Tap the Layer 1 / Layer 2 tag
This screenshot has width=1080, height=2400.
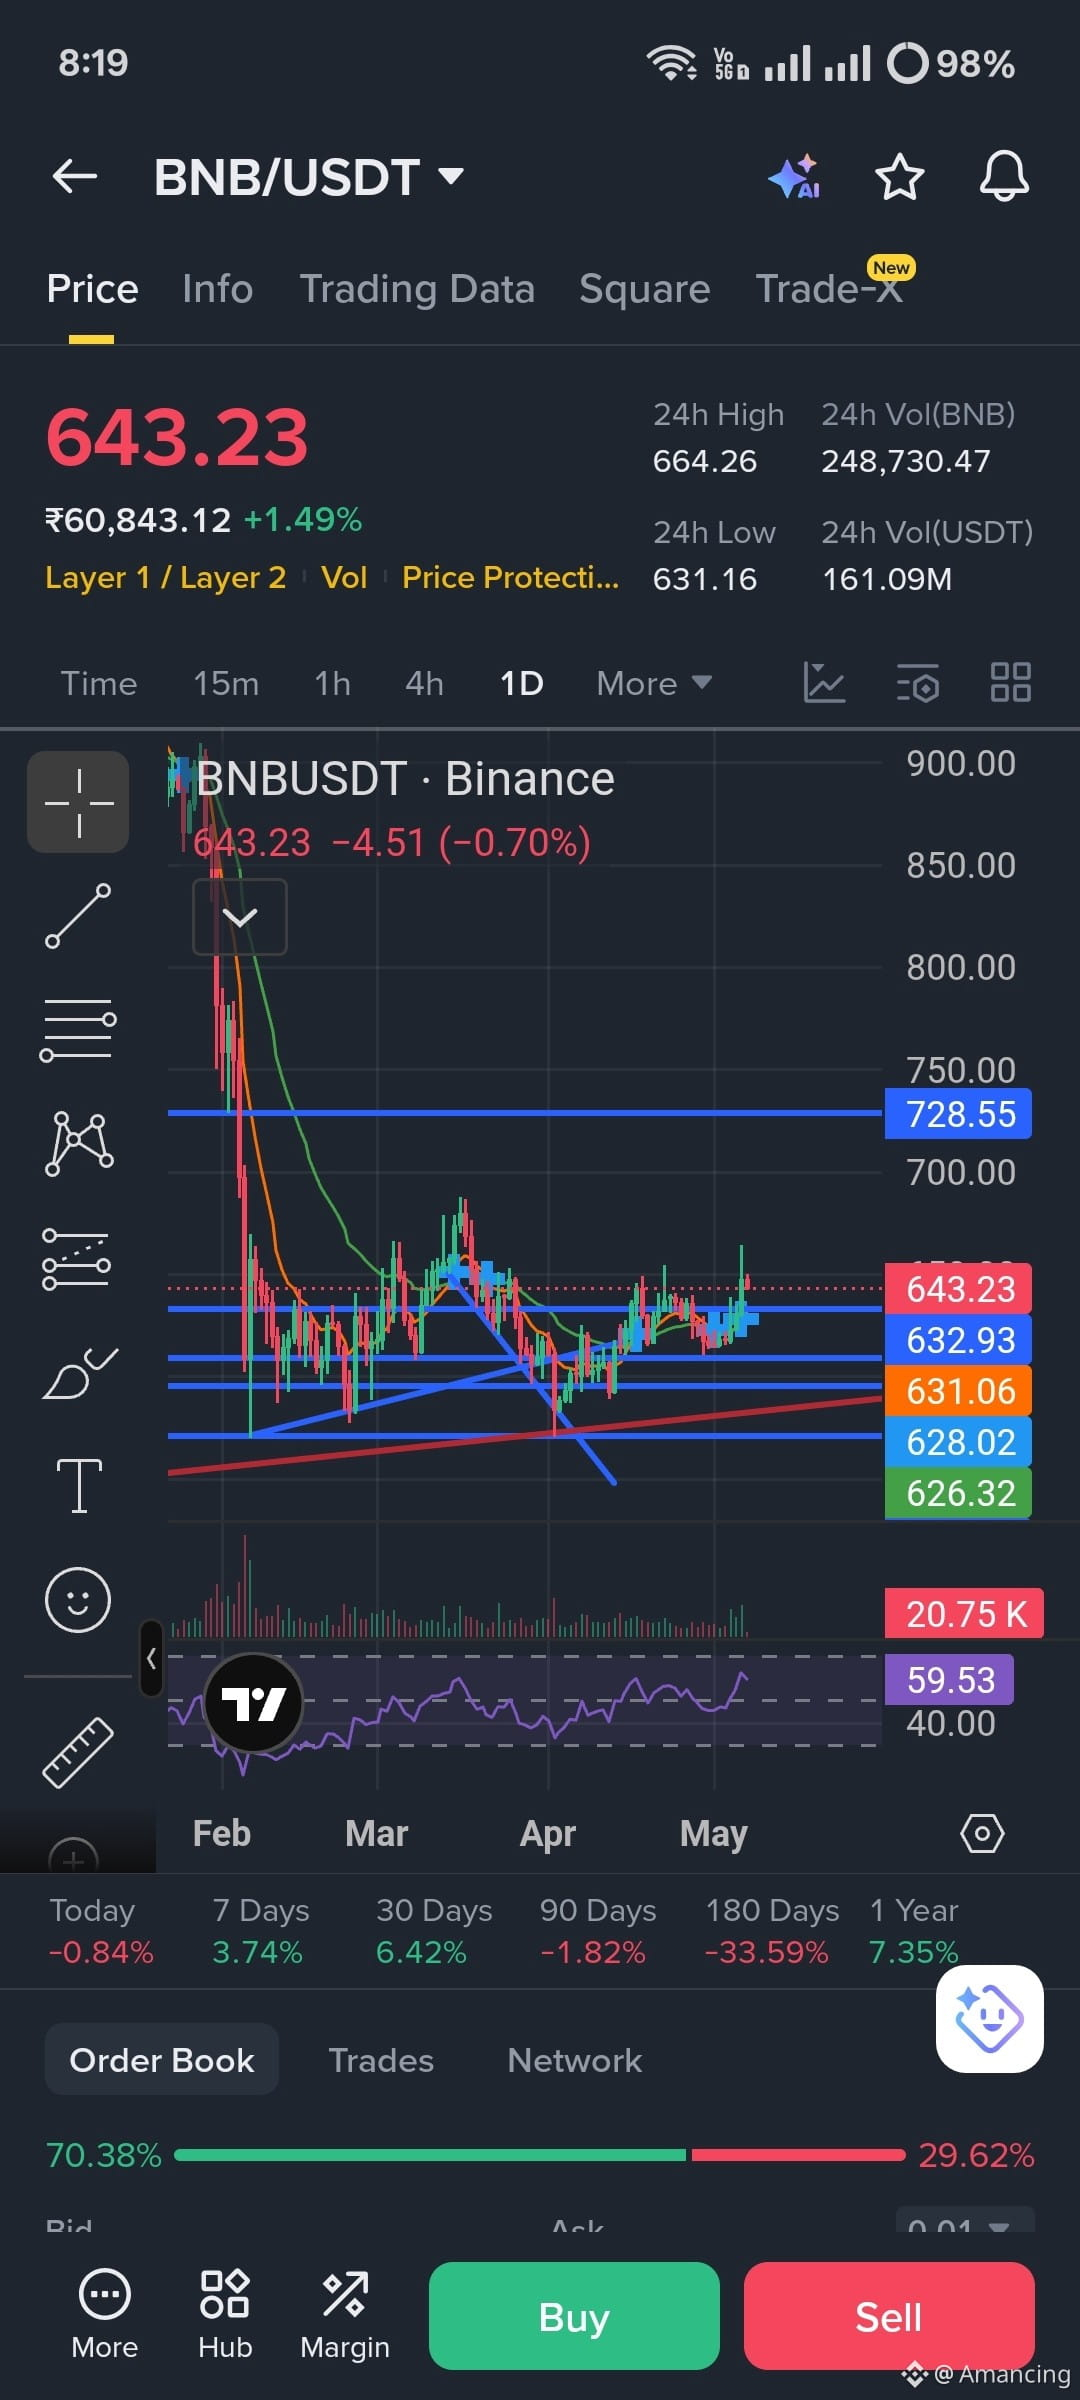point(165,577)
